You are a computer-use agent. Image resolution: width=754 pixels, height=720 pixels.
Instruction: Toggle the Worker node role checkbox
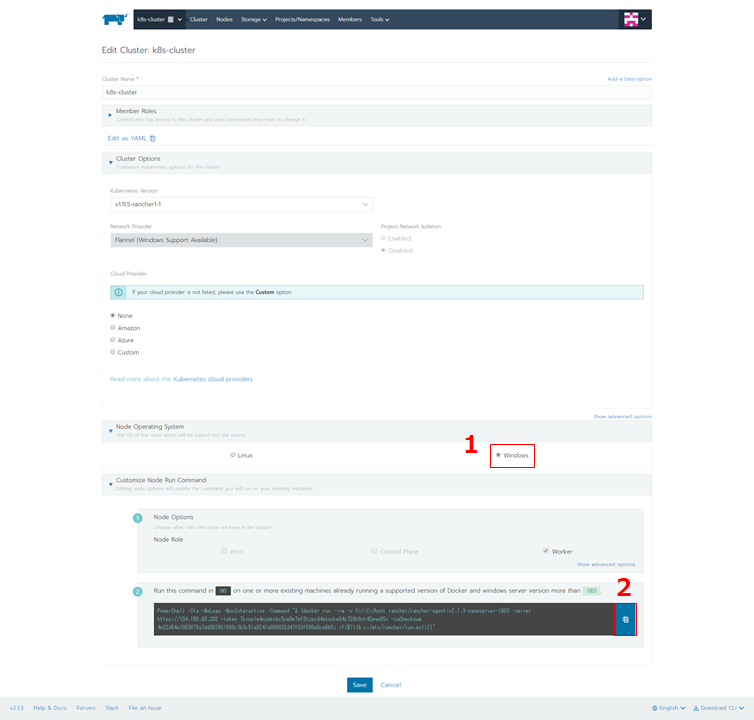546,551
